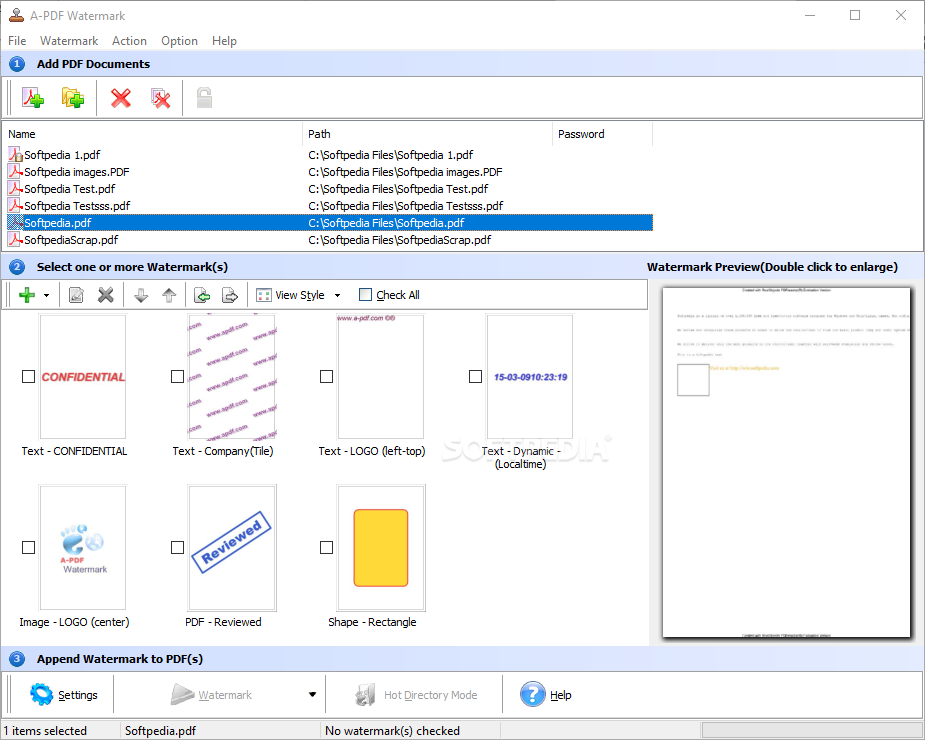Click the green plus add watermark icon
This screenshot has width=925, height=740.
click(27, 294)
